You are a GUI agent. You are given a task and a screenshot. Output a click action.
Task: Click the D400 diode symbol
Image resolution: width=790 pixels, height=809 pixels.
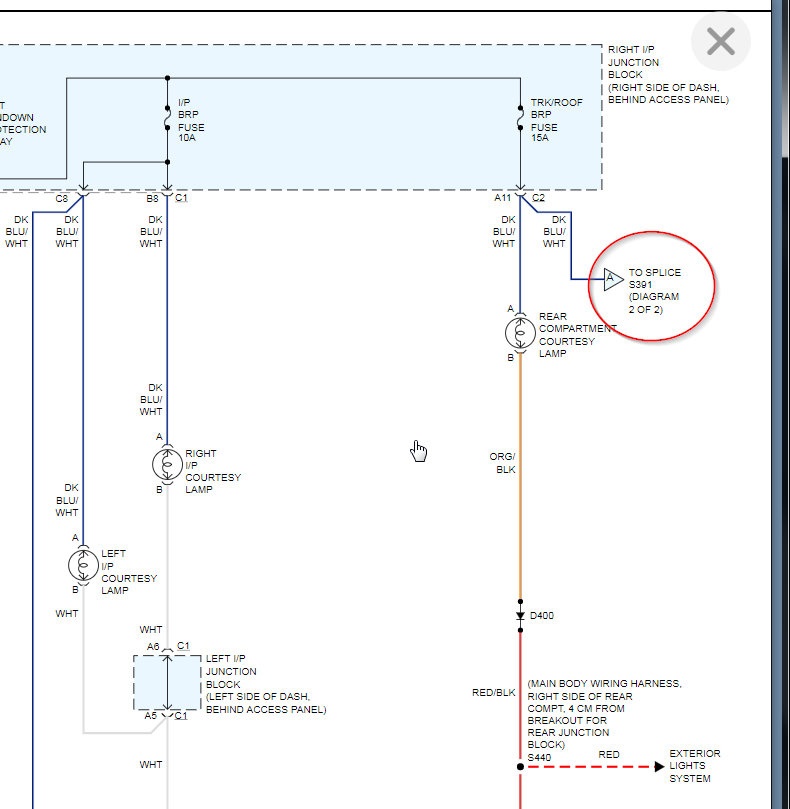coord(520,616)
